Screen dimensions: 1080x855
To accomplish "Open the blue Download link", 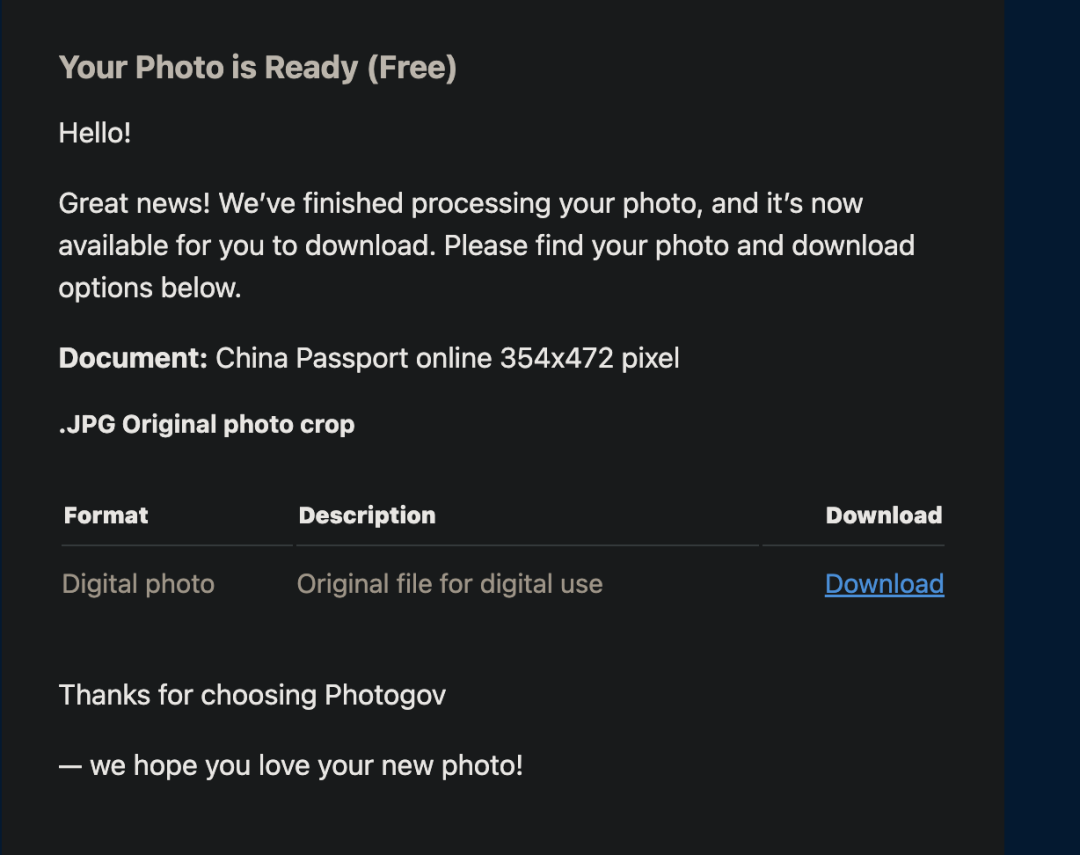I will tap(884, 584).
